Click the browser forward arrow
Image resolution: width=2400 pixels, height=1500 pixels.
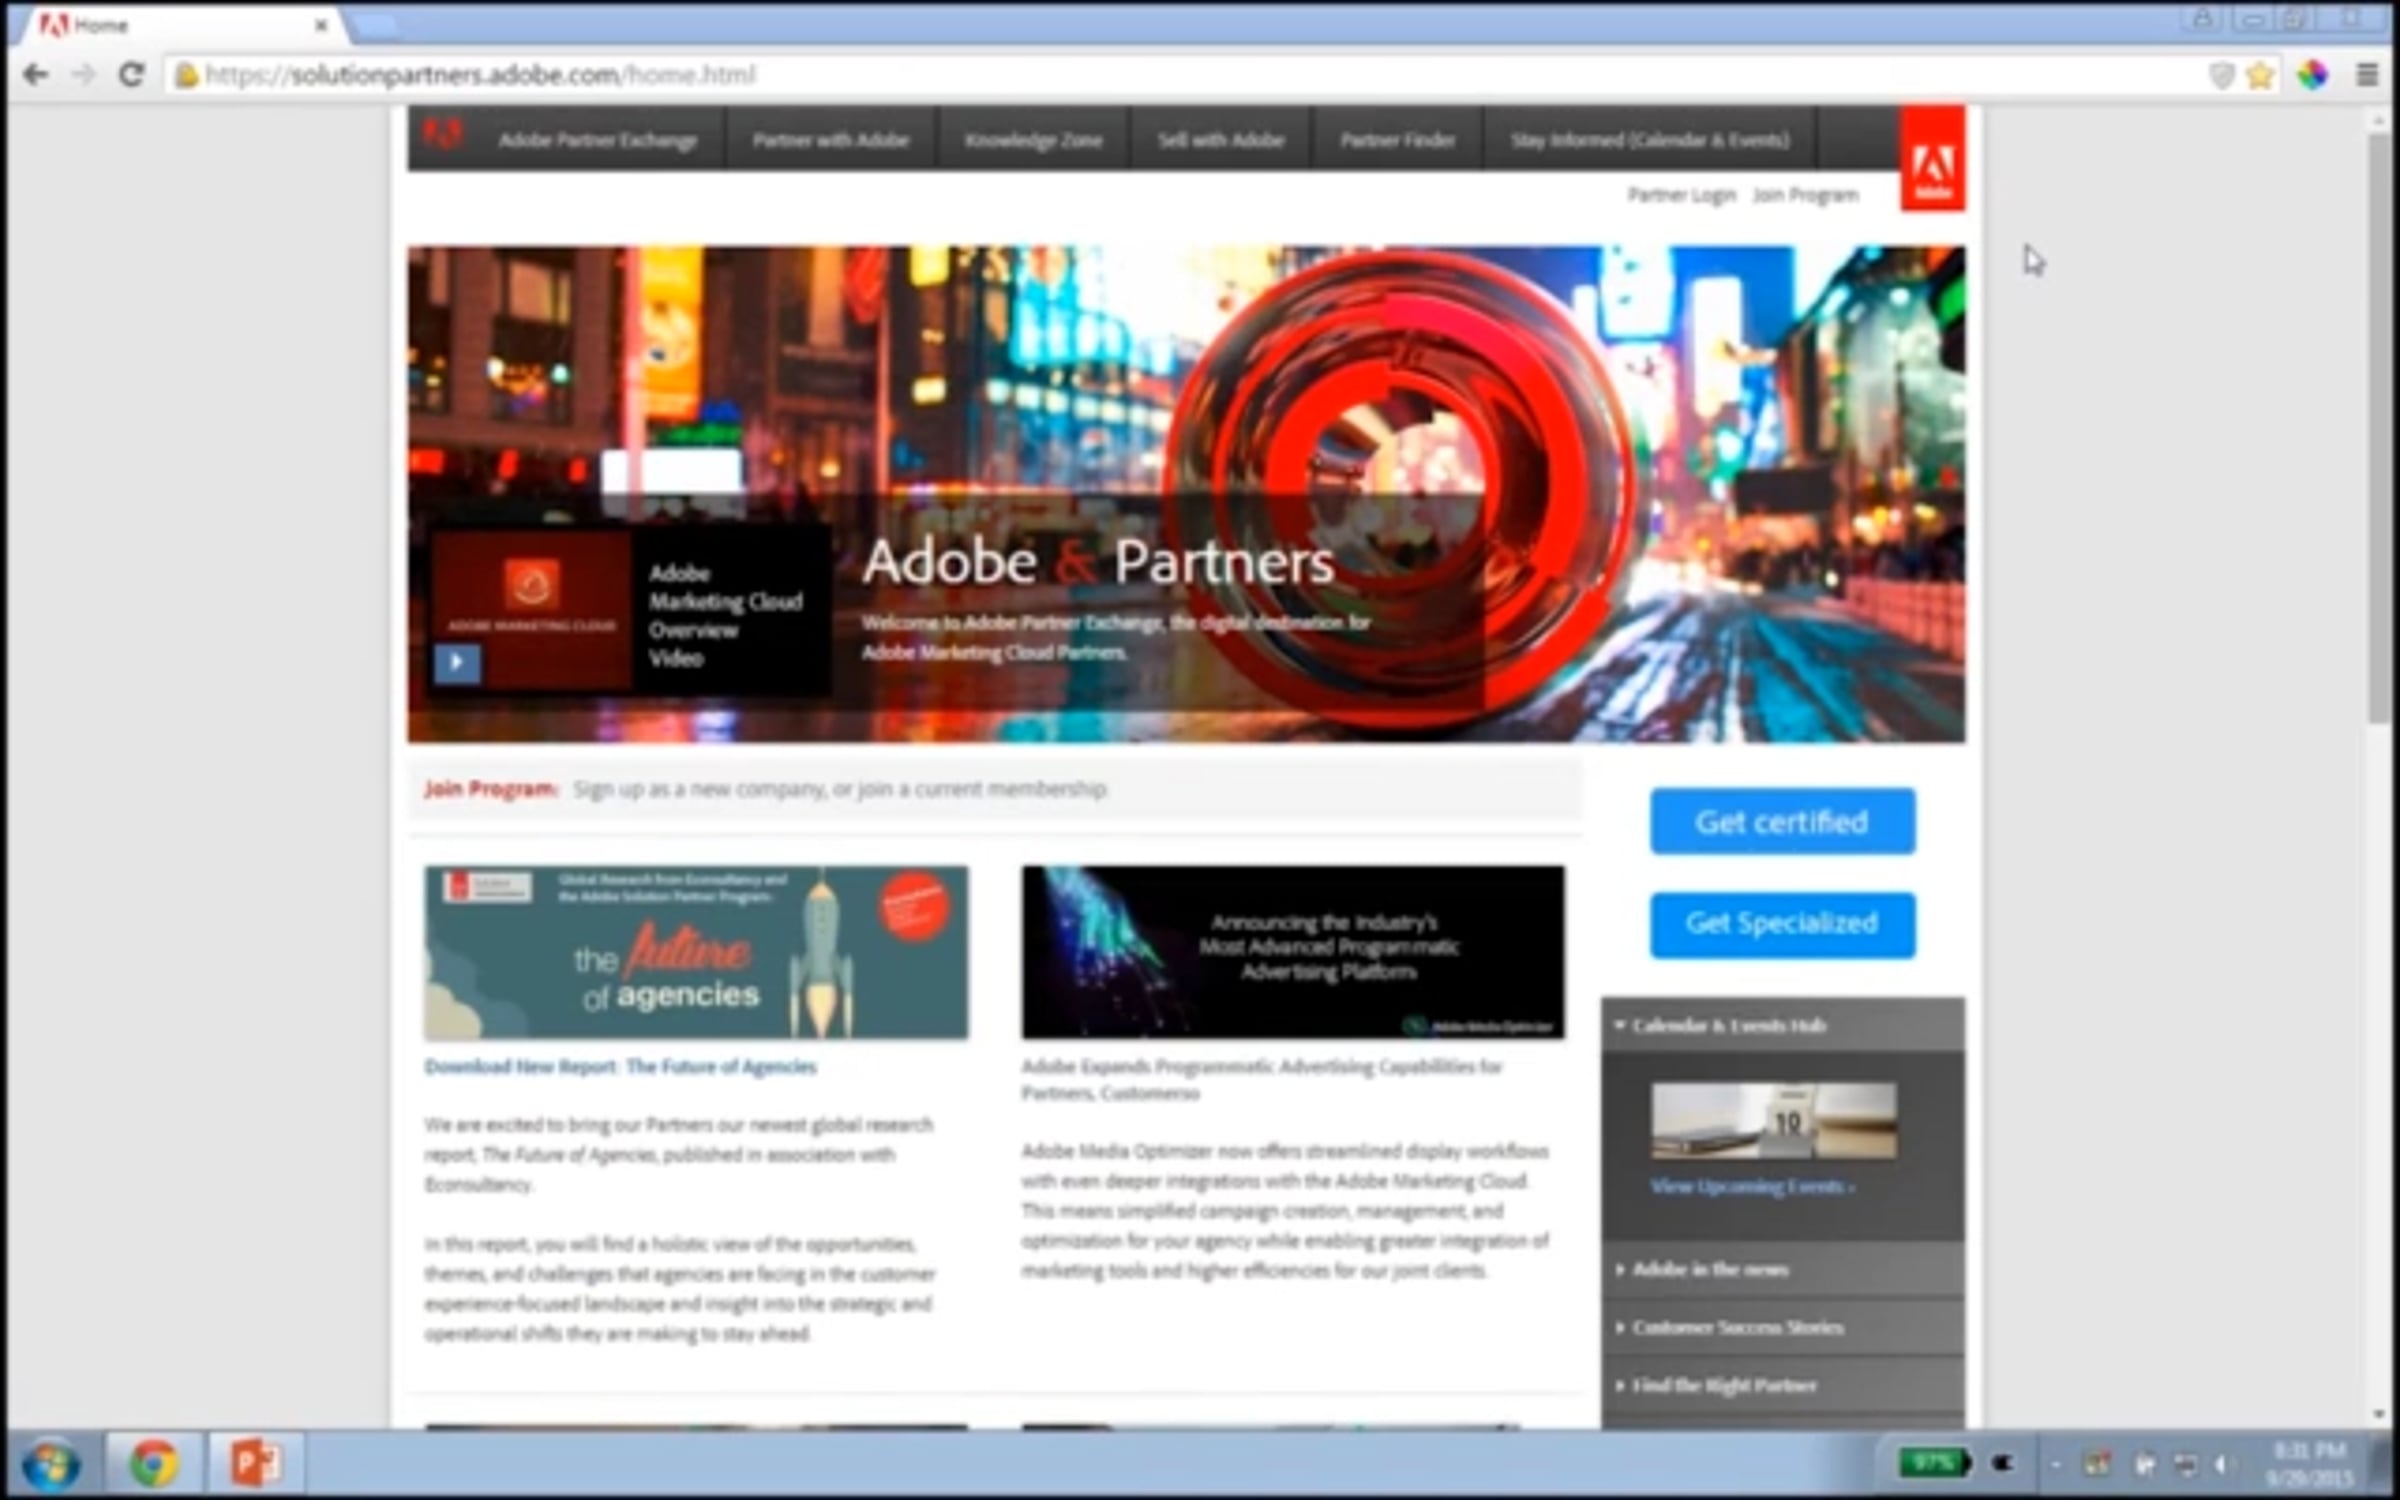pos(84,75)
